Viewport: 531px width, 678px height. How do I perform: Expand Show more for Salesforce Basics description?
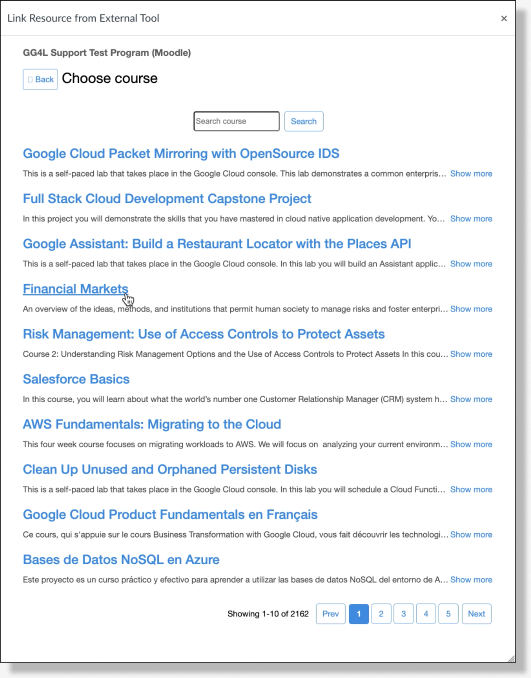click(471, 399)
